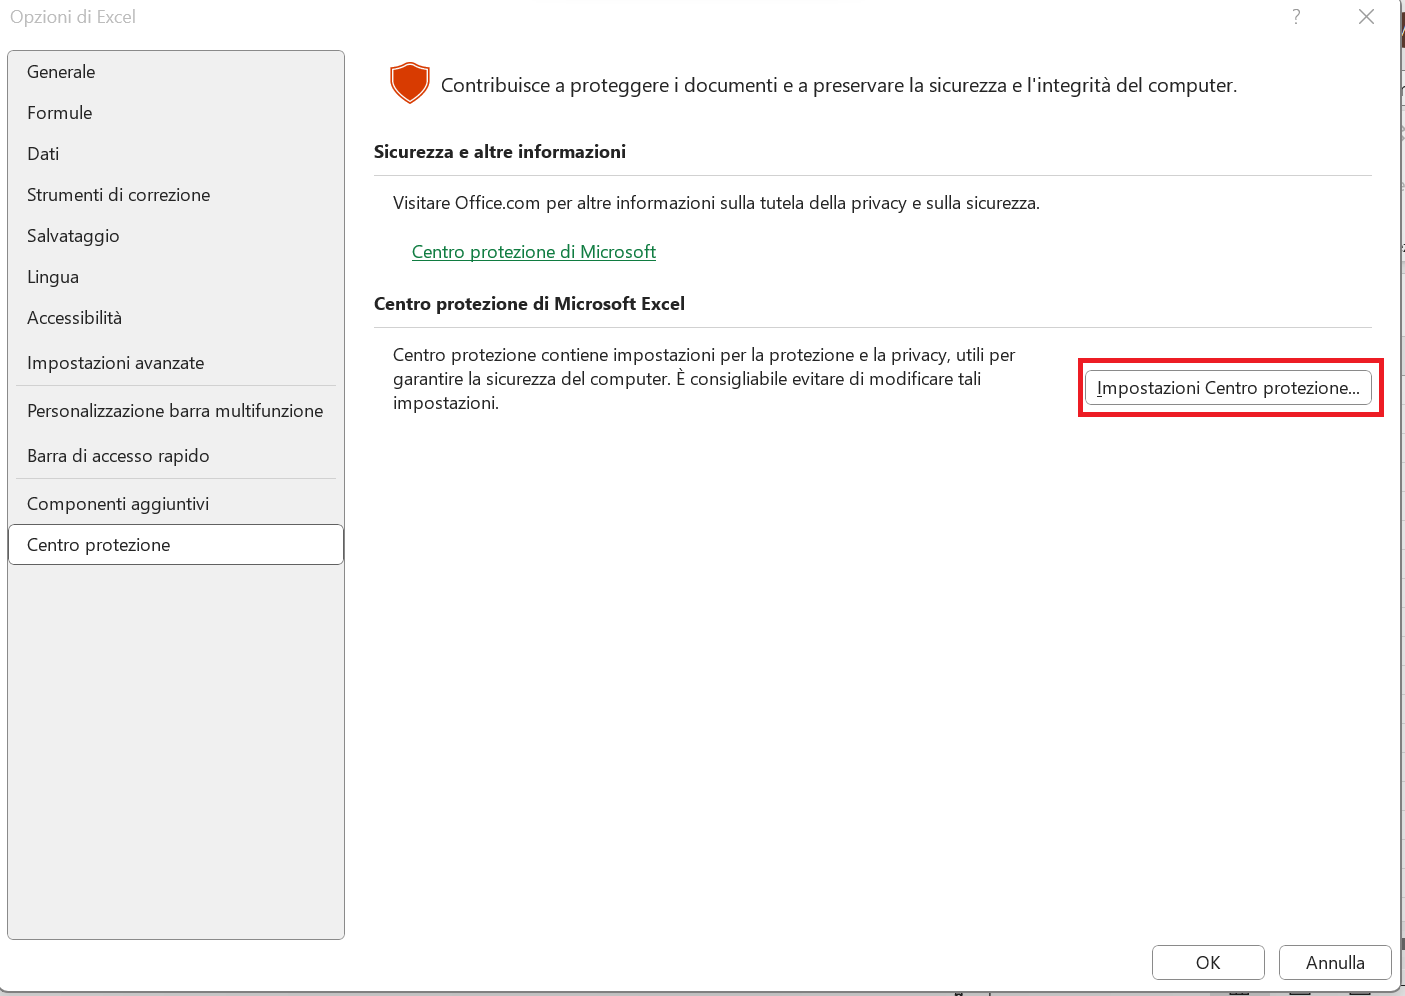Select Formule in the sidebar
This screenshot has width=1405, height=996.
click(x=175, y=113)
